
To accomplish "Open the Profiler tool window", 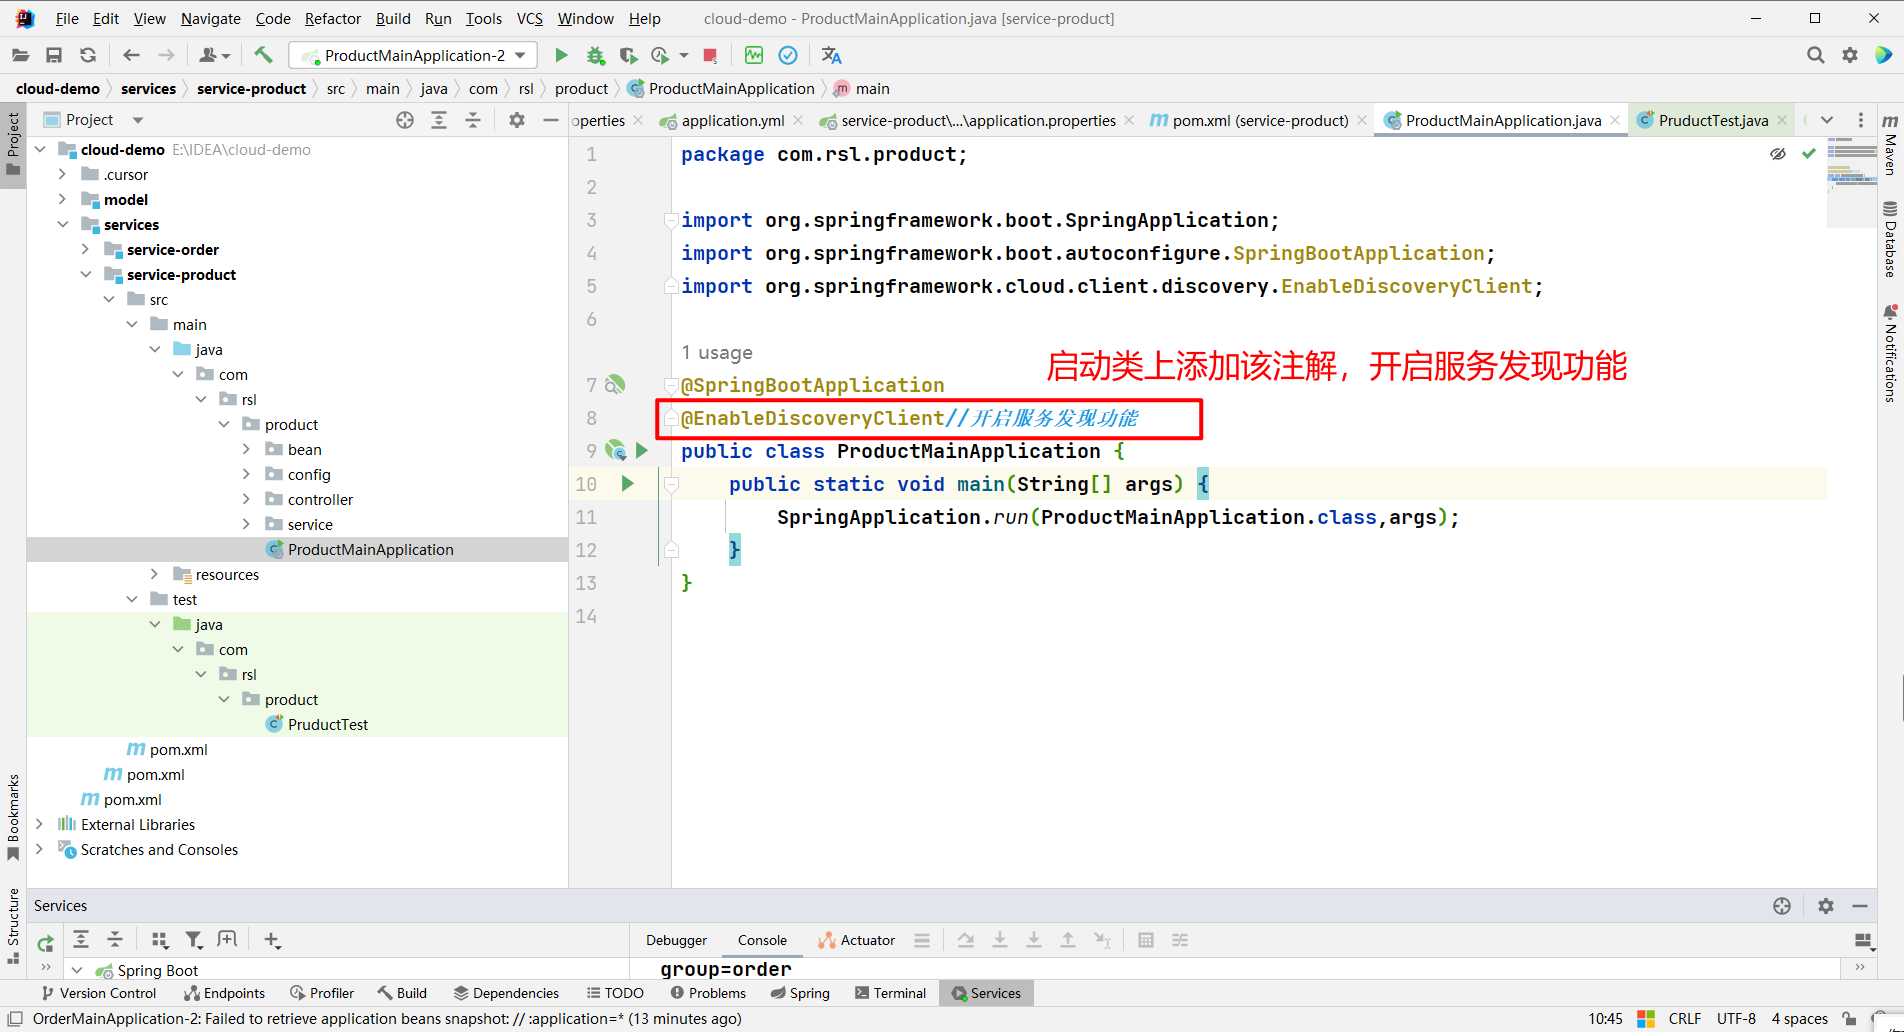I will point(322,993).
